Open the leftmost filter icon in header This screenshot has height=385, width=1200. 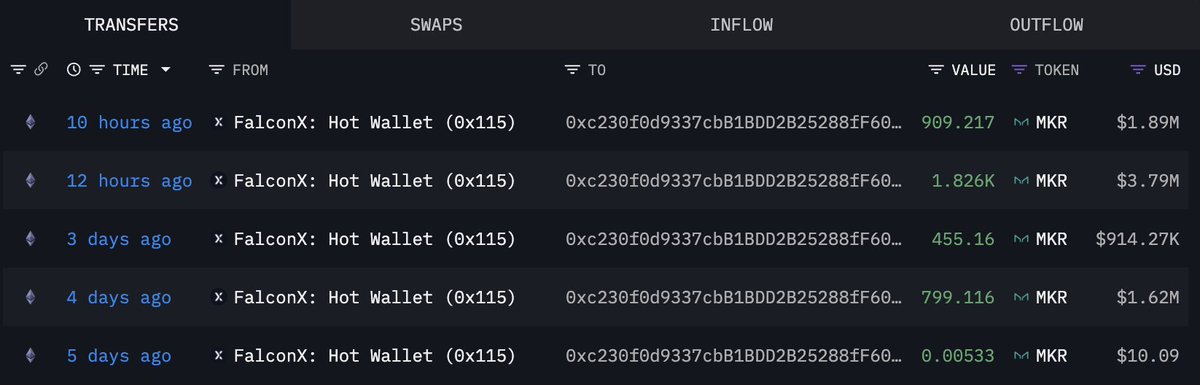coord(18,70)
